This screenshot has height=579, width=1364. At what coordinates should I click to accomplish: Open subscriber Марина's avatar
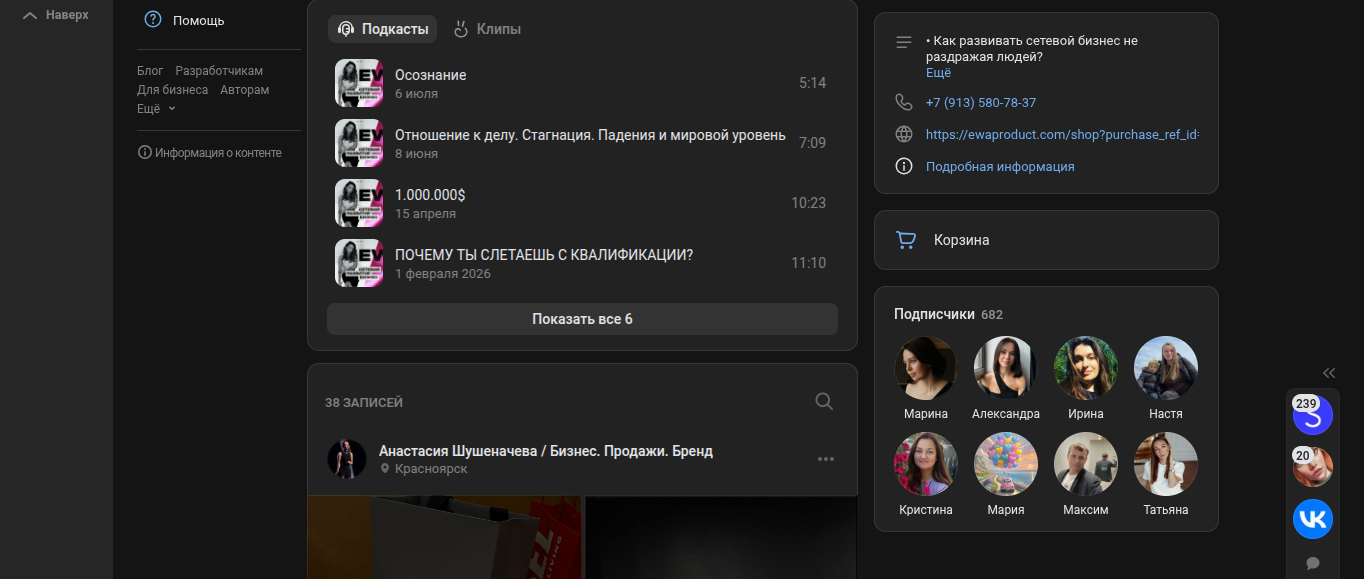926,368
